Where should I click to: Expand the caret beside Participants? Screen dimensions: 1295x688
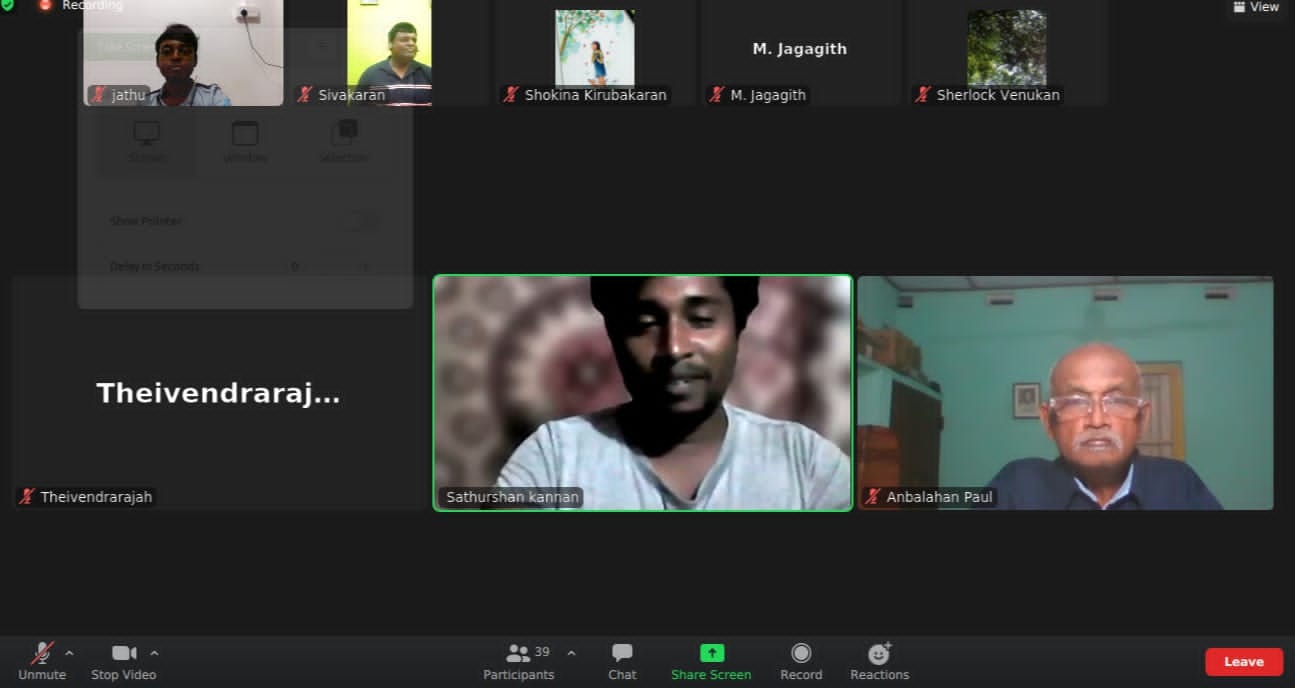pos(571,653)
